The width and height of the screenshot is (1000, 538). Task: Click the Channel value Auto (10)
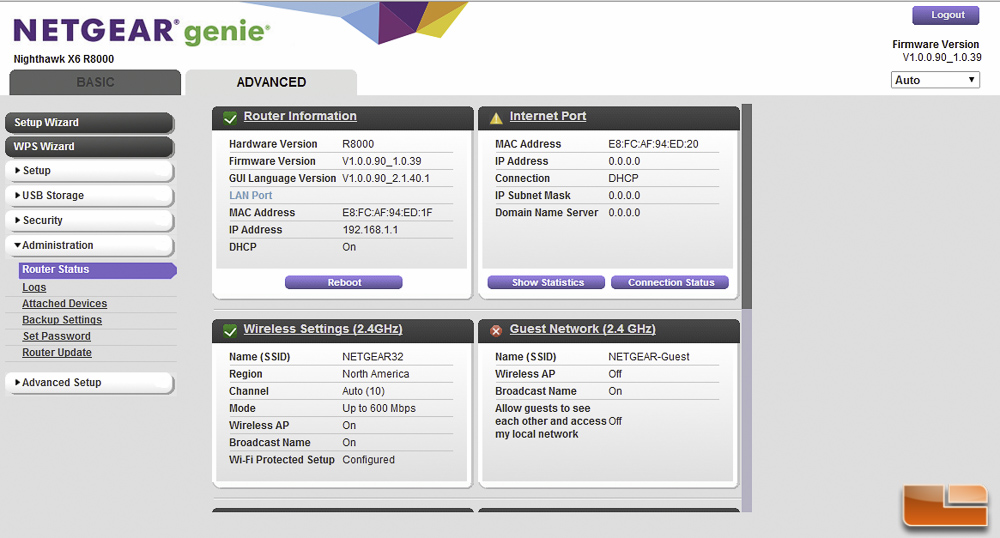(x=364, y=391)
